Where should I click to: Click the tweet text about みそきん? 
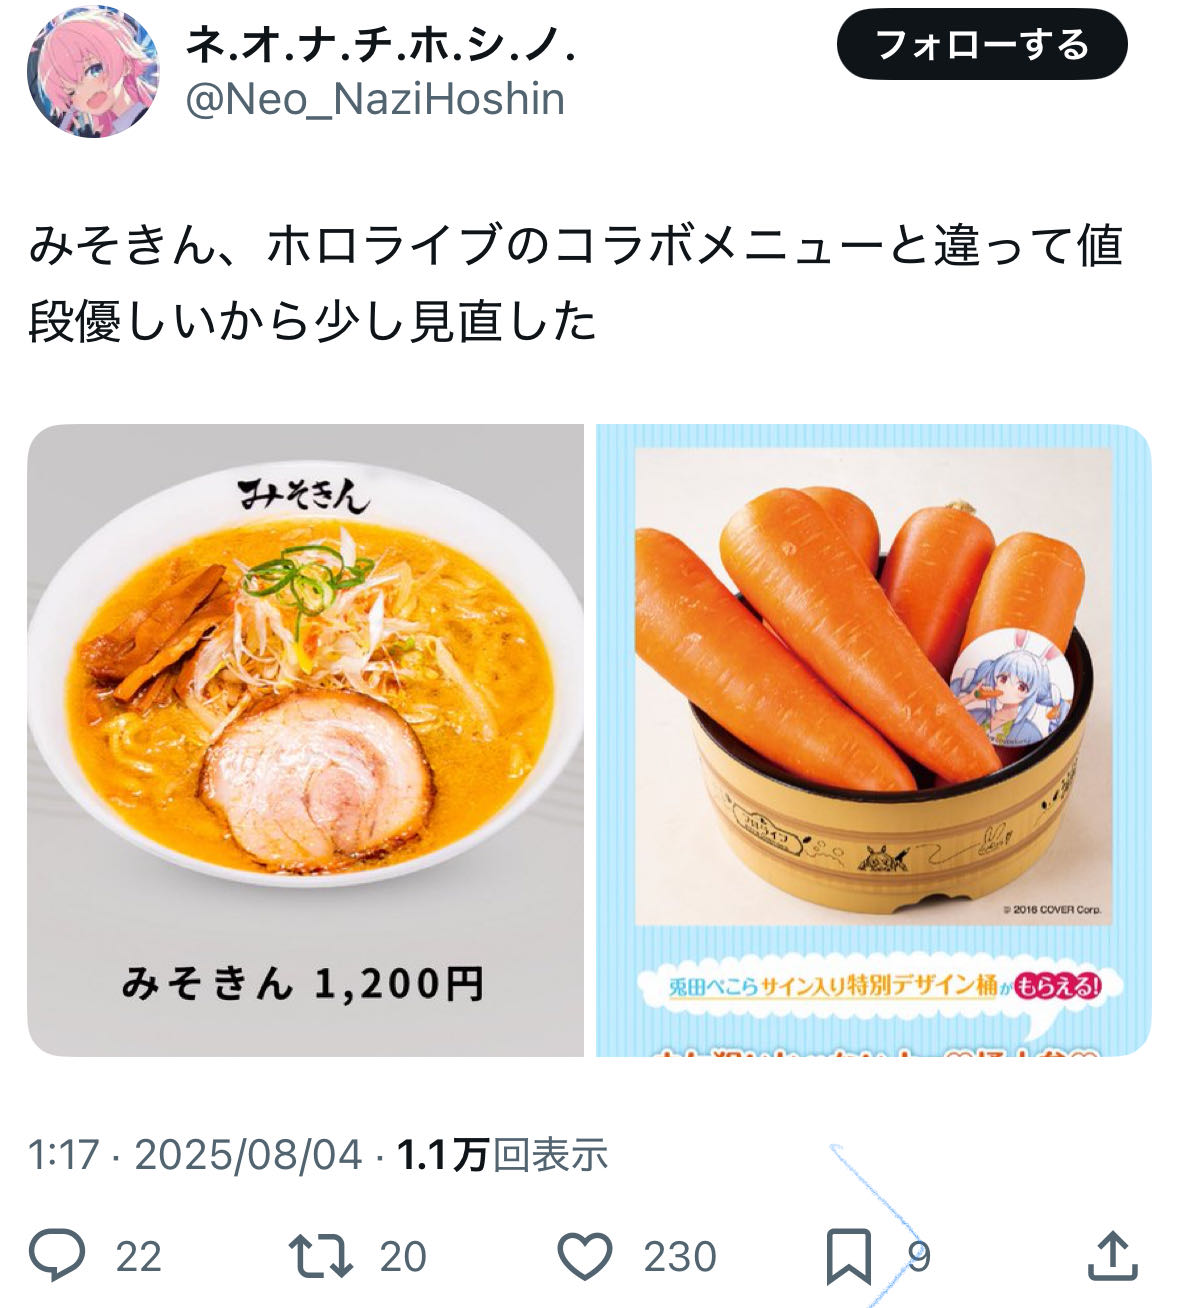click(576, 284)
